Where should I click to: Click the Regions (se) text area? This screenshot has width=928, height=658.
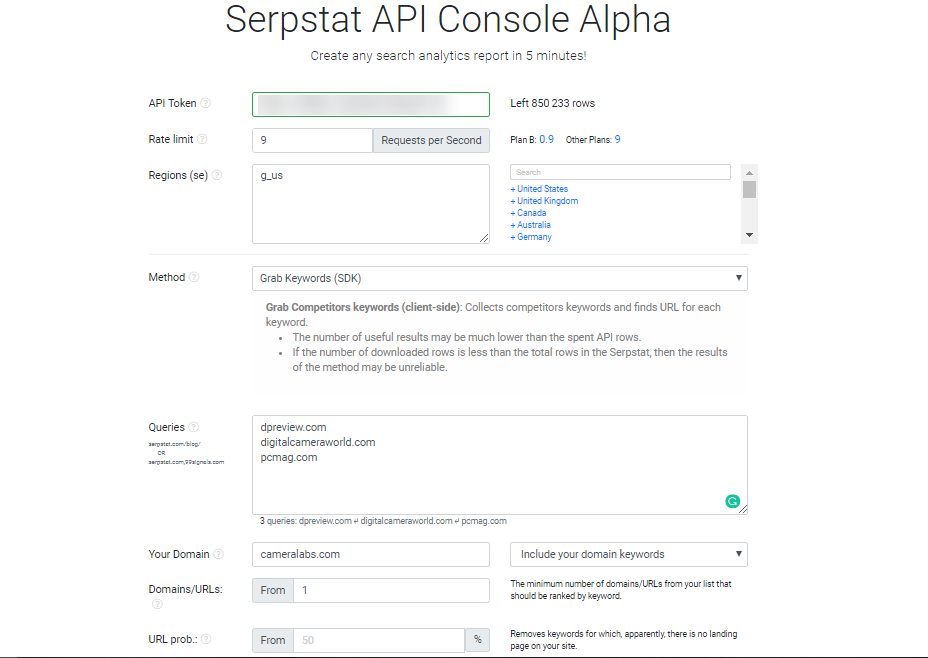371,204
